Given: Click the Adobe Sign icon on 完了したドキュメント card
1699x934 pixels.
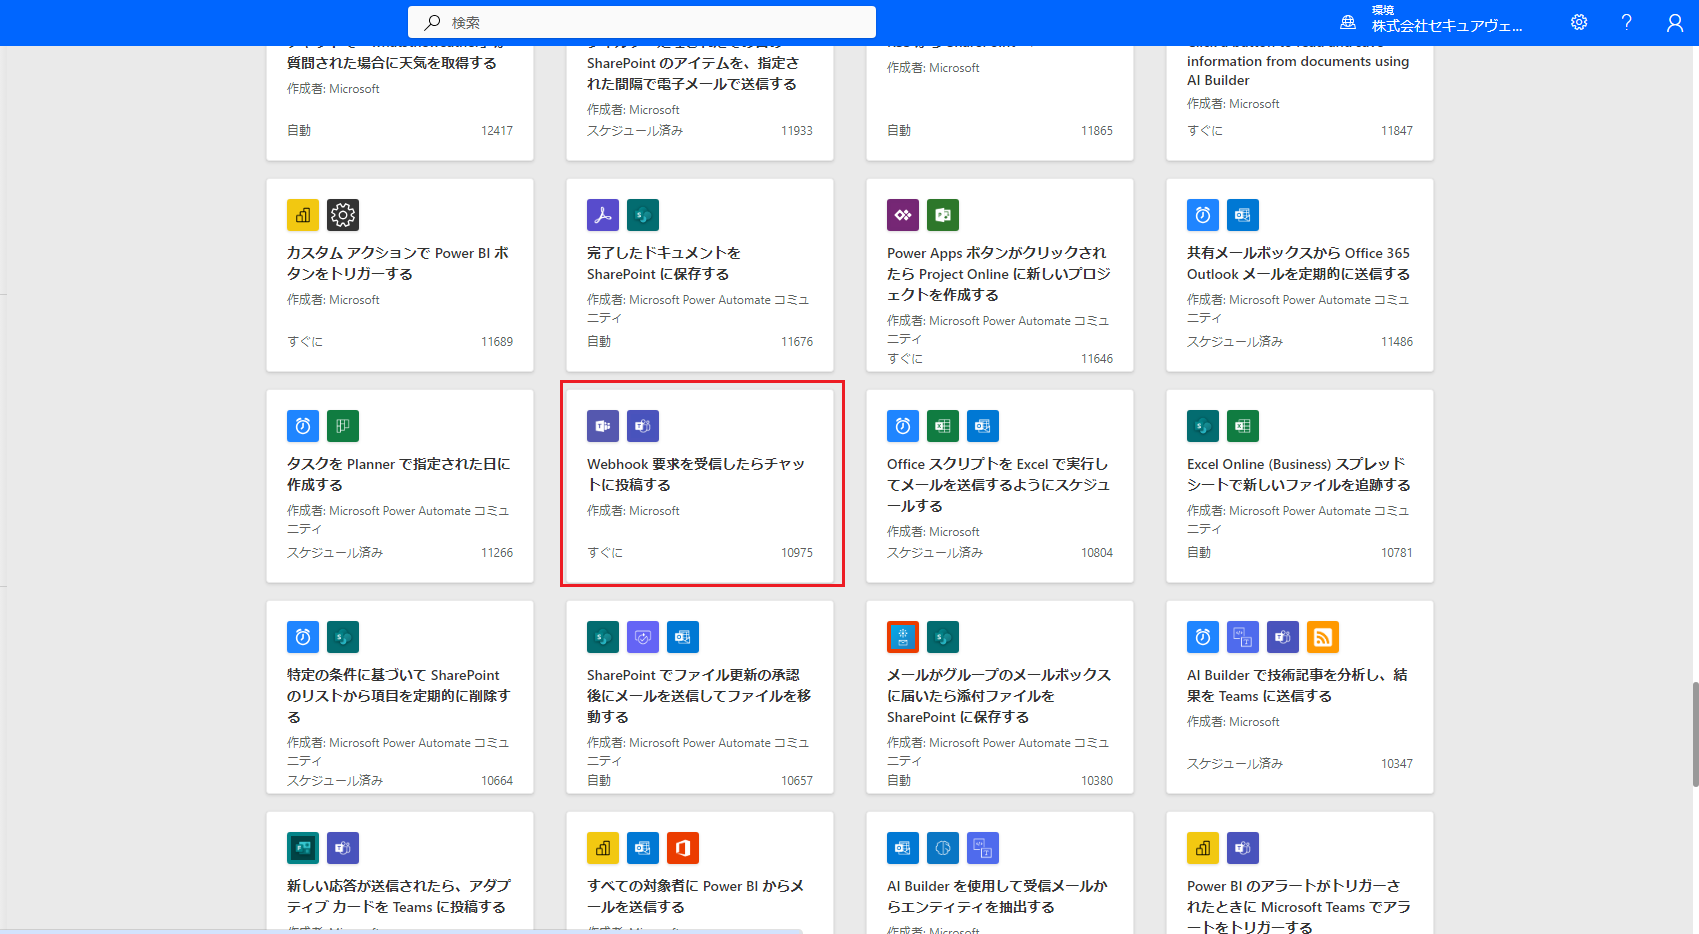Looking at the screenshot, I should pyautogui.click(x=603, y=215).
